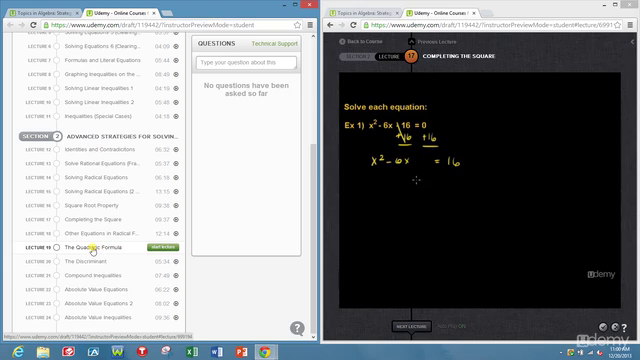
Task: Click download icon for Absolute Value Inequalities
Action: tap(176, 318)
